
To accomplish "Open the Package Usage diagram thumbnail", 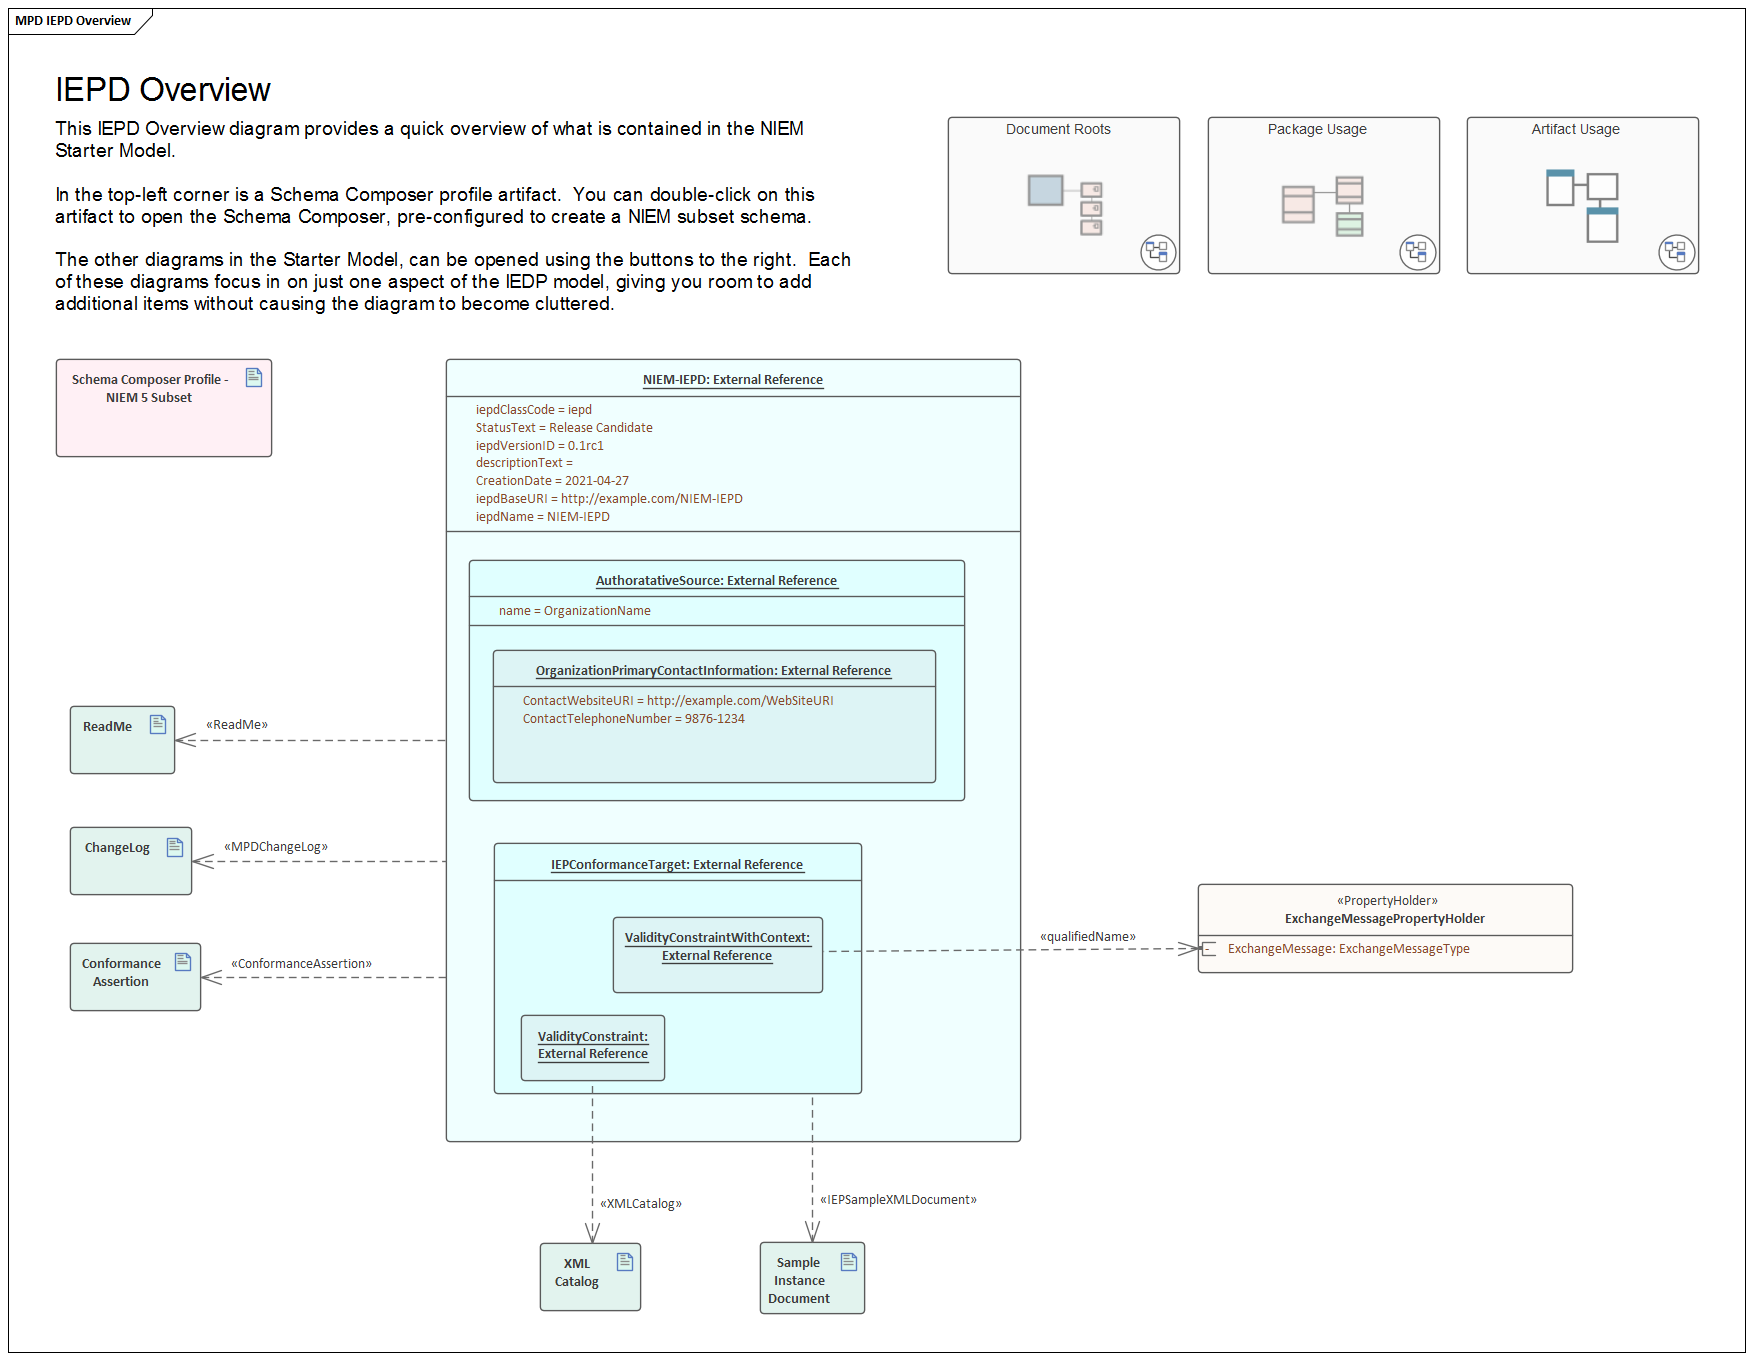I will tap(1323, 196).
